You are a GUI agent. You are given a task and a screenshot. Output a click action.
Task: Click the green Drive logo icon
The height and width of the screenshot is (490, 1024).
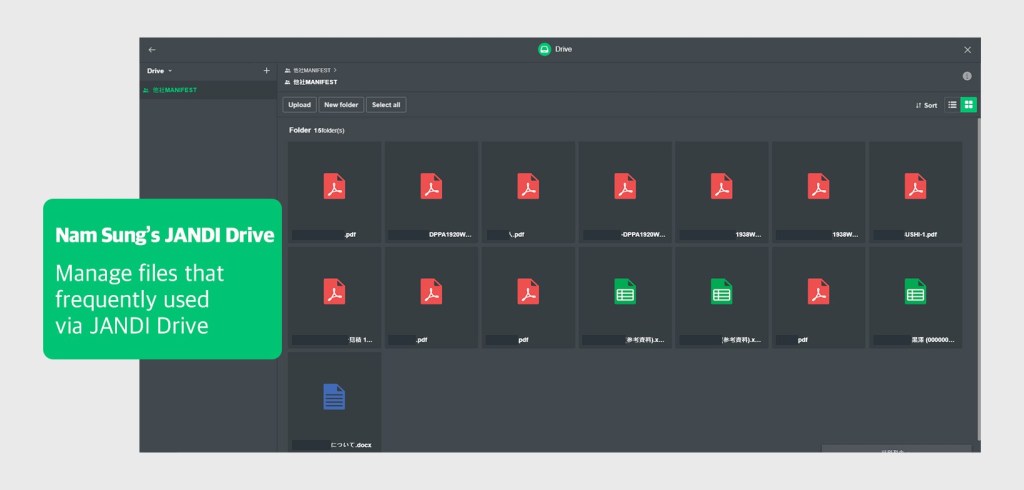coord(544,49)
